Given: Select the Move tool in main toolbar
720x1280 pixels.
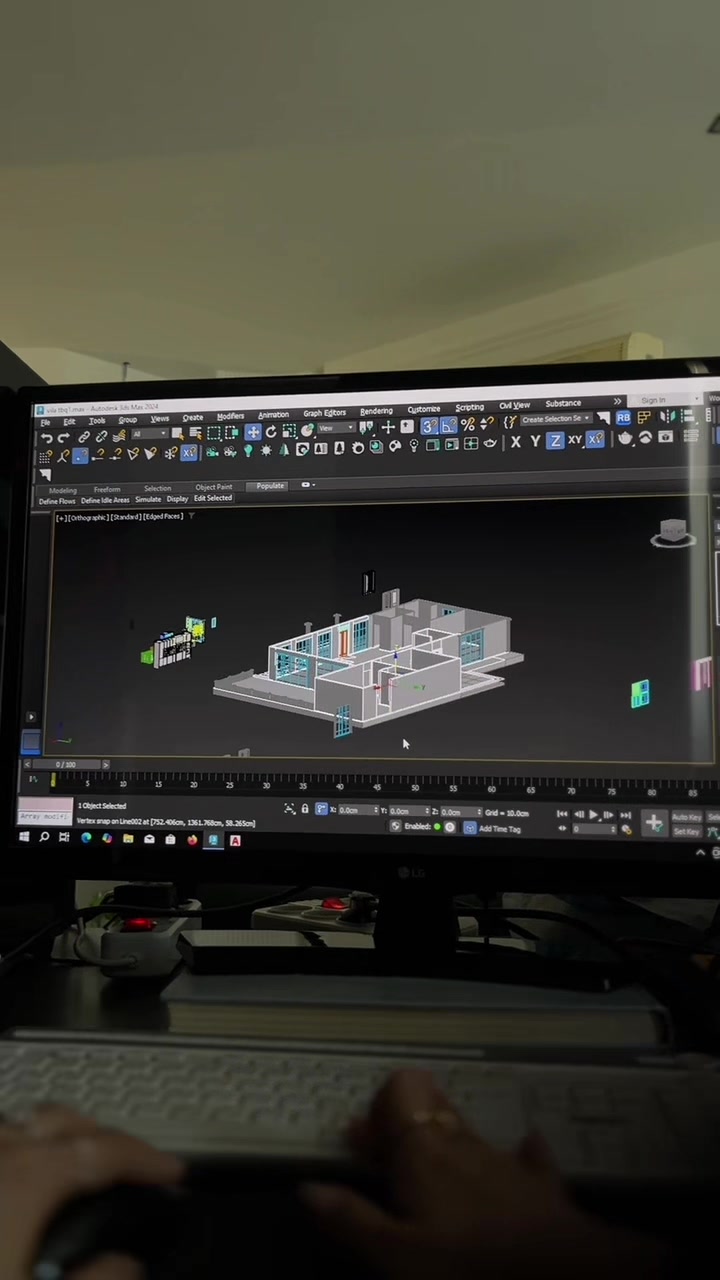Looking at the screenshot, I should (x=252, y=432).
